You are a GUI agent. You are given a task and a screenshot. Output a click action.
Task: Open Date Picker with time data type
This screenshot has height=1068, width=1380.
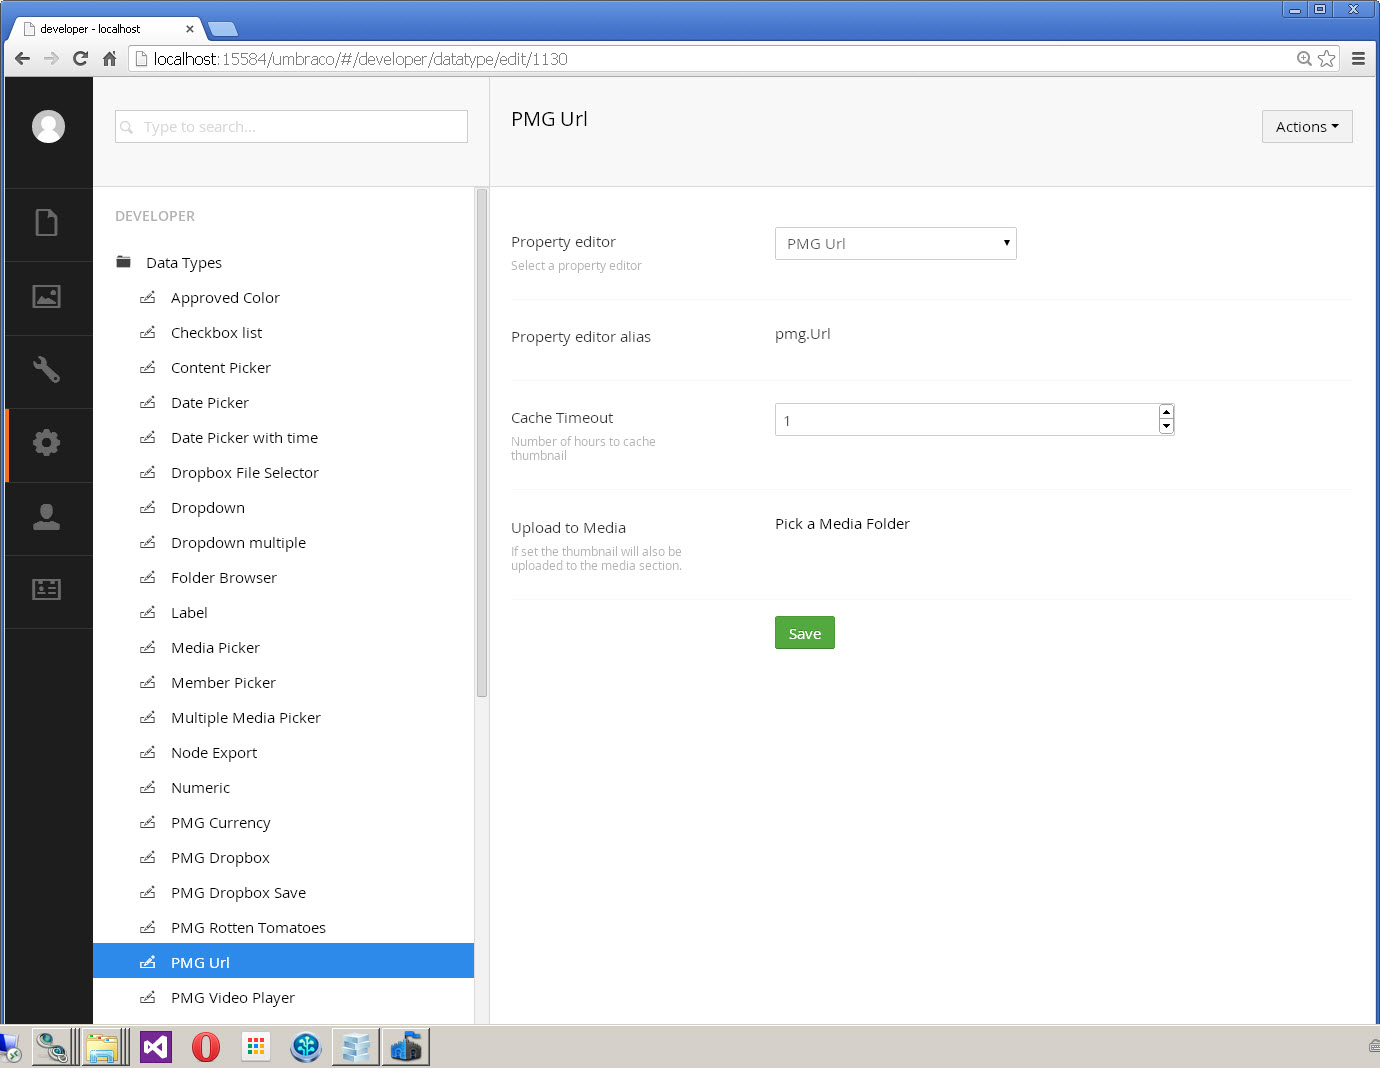[x=244, y=438]
